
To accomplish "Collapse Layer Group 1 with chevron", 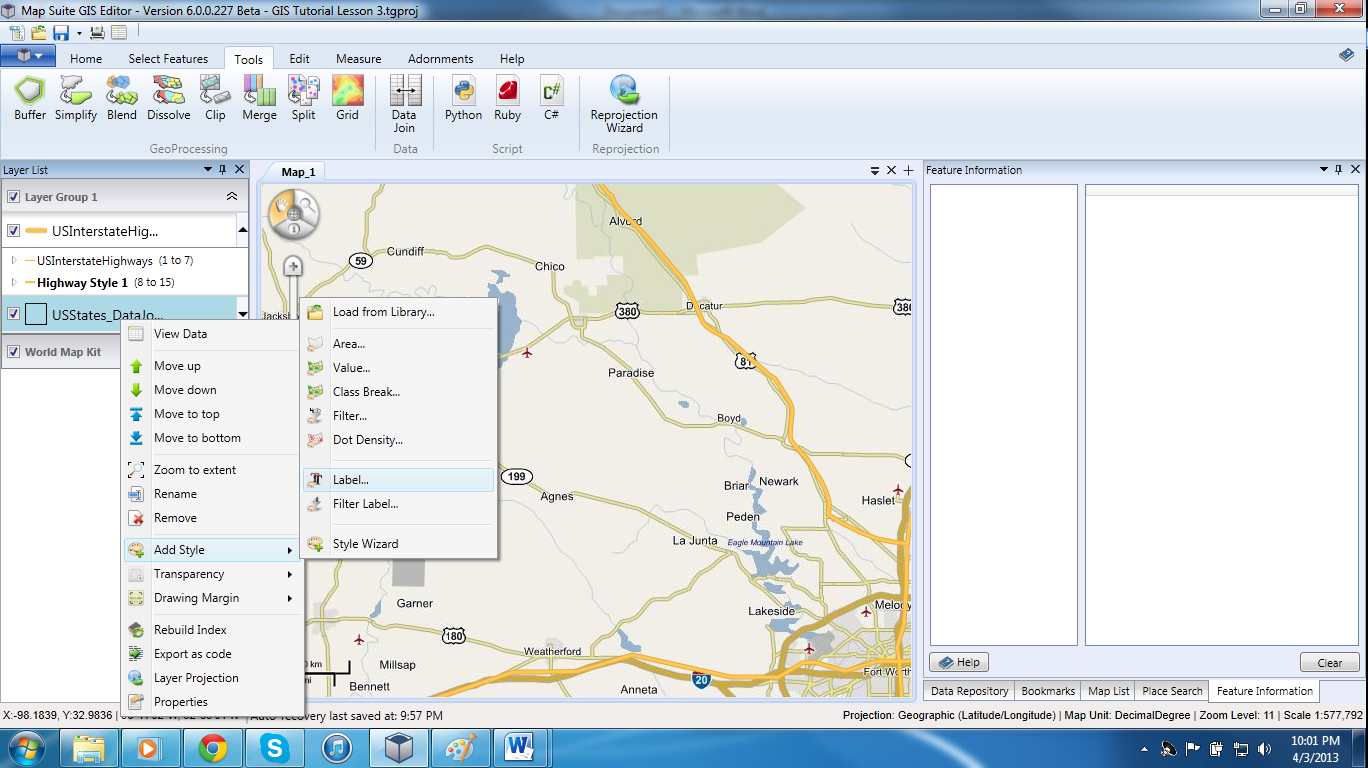I will 232,197.
